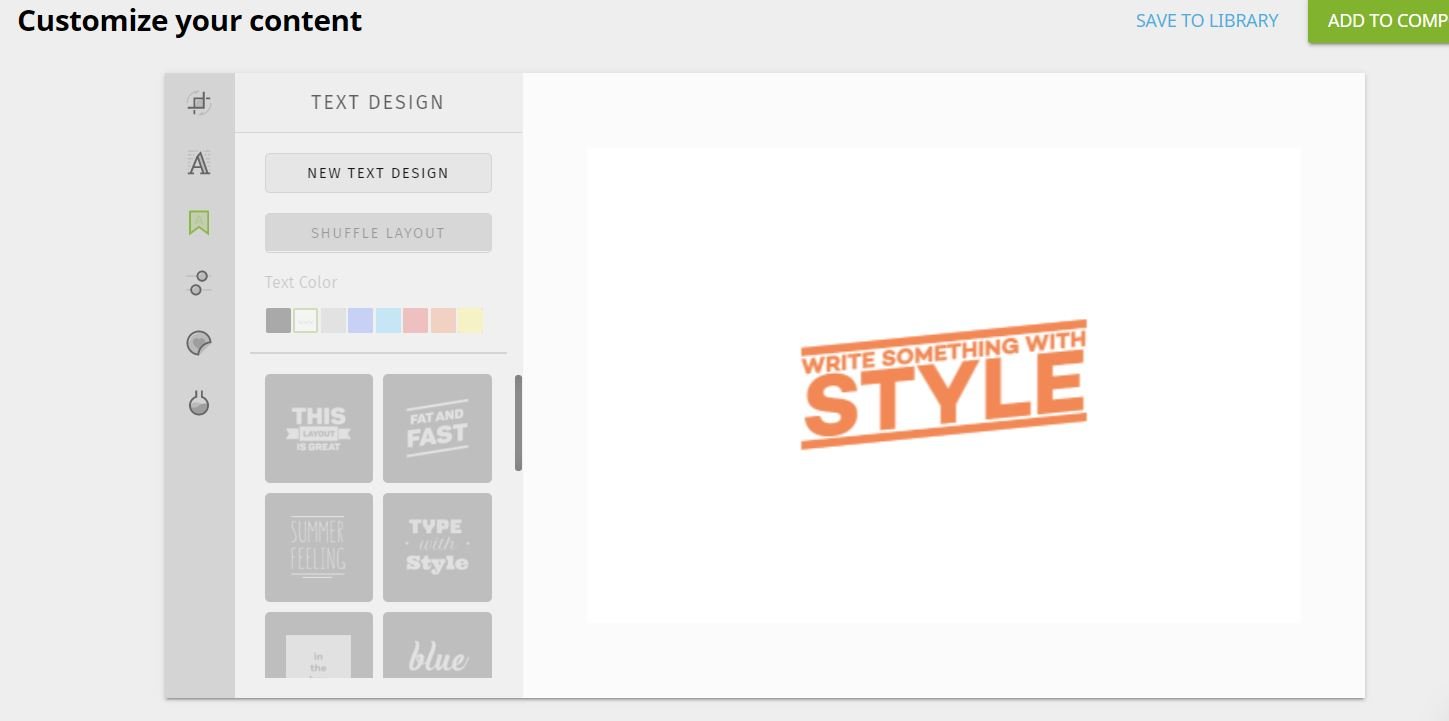The width and height of the screenshot is (1449, 721).
Task: Select the flask-shaped filter icon in sidebar
Action: pyautogui.click(x=199, y=404)
